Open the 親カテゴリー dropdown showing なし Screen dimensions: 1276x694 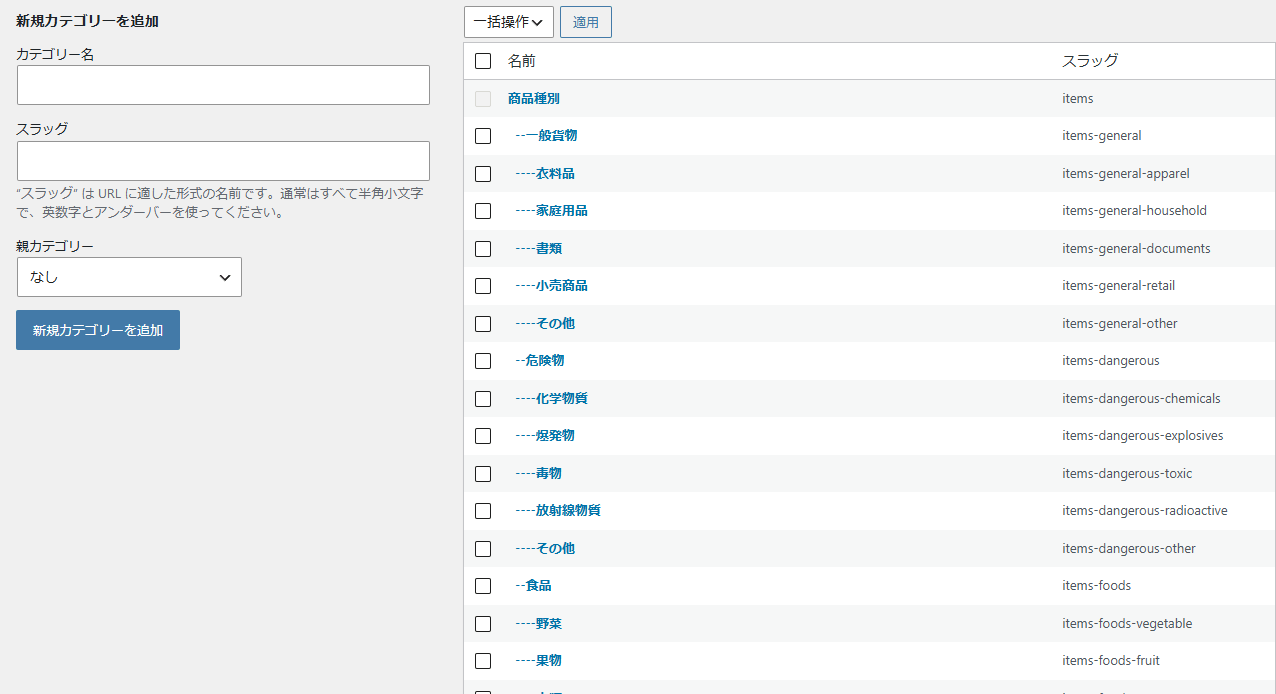(x=129, y=277)
